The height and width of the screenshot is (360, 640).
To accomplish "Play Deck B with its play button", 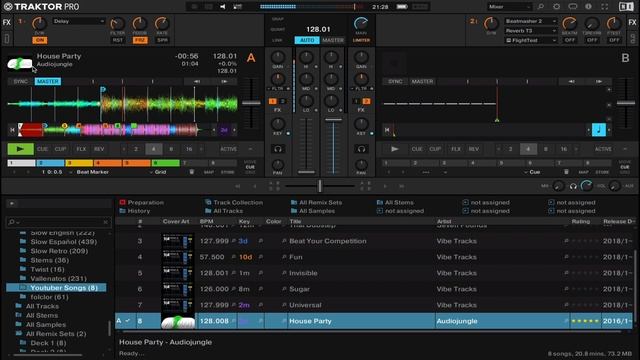I will pos(395,149).
